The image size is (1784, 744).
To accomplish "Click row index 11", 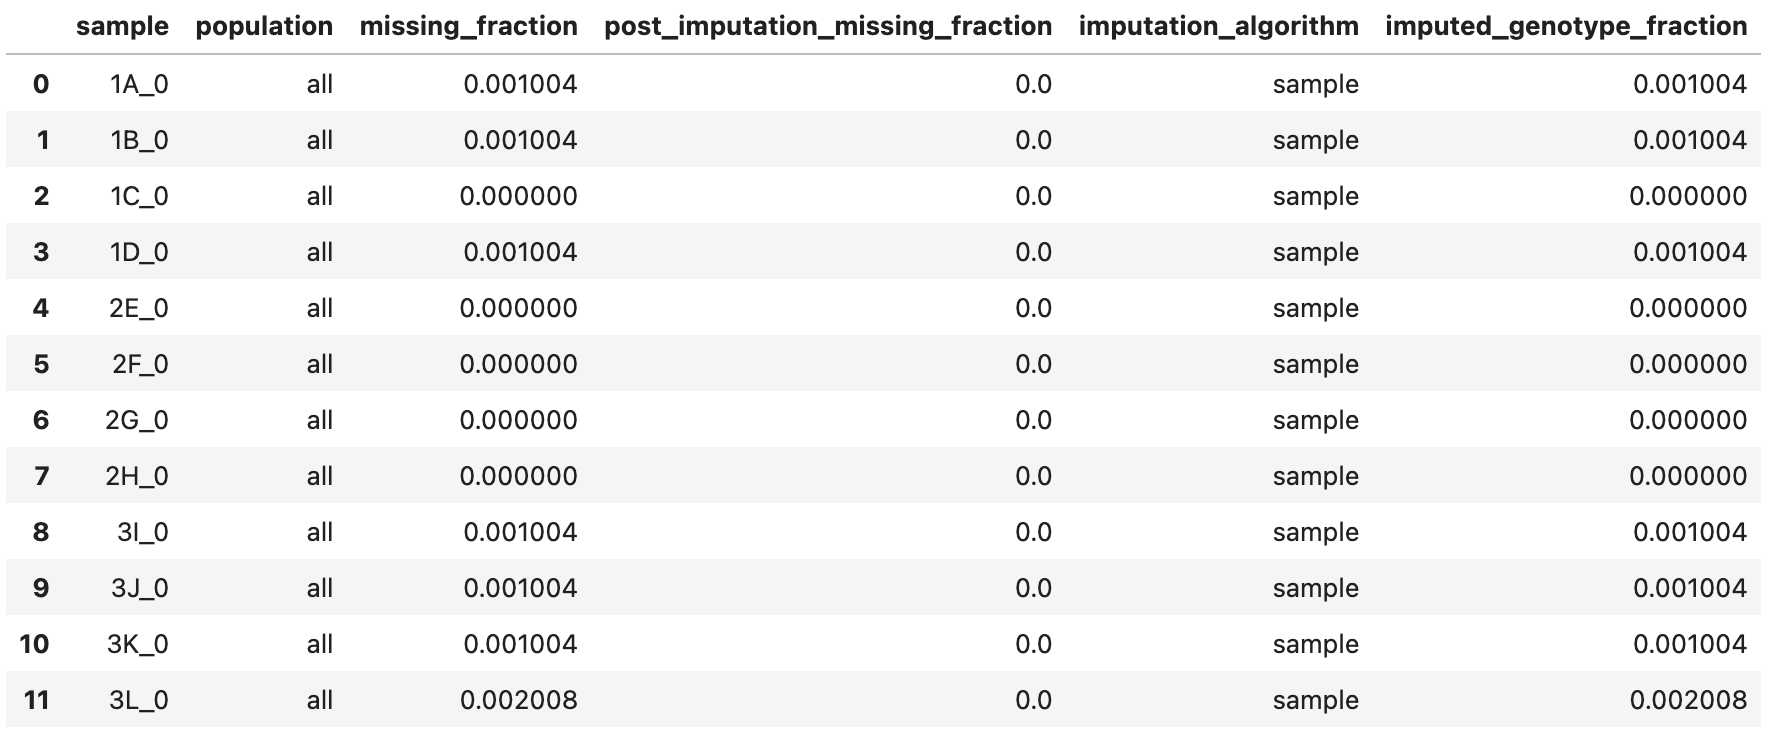I will click(x=36, y=700).
